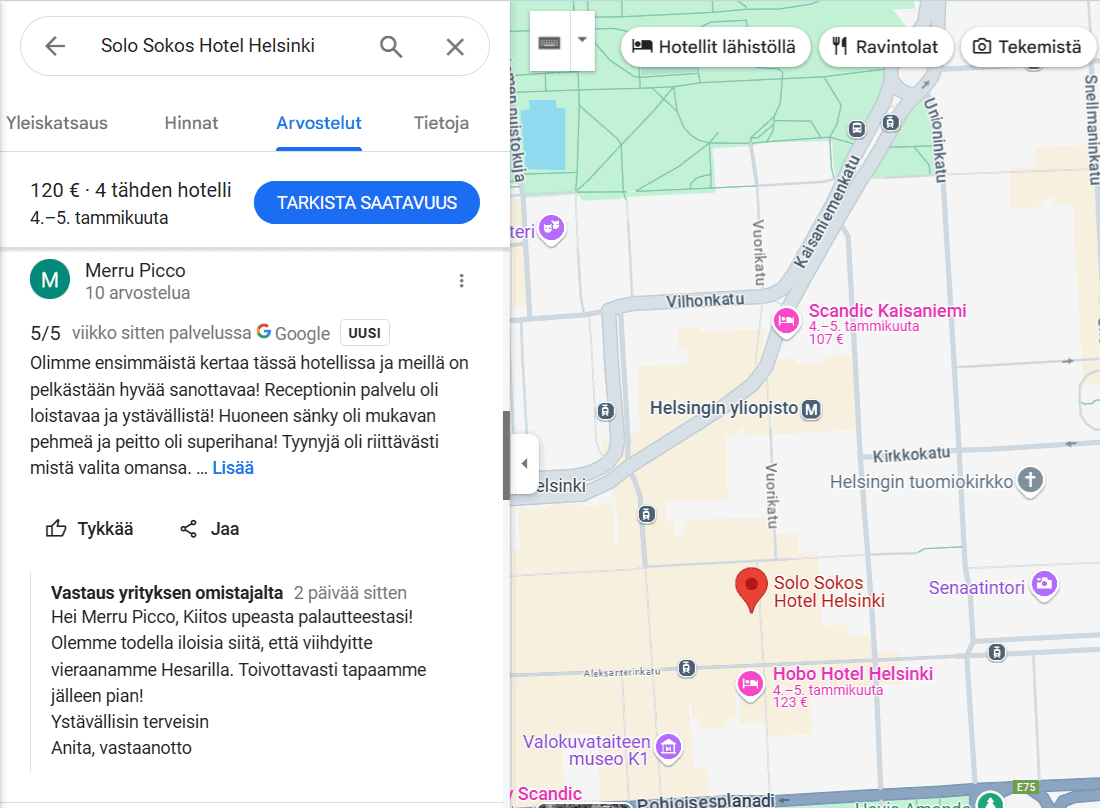Open the Tietoja tab

441,123
